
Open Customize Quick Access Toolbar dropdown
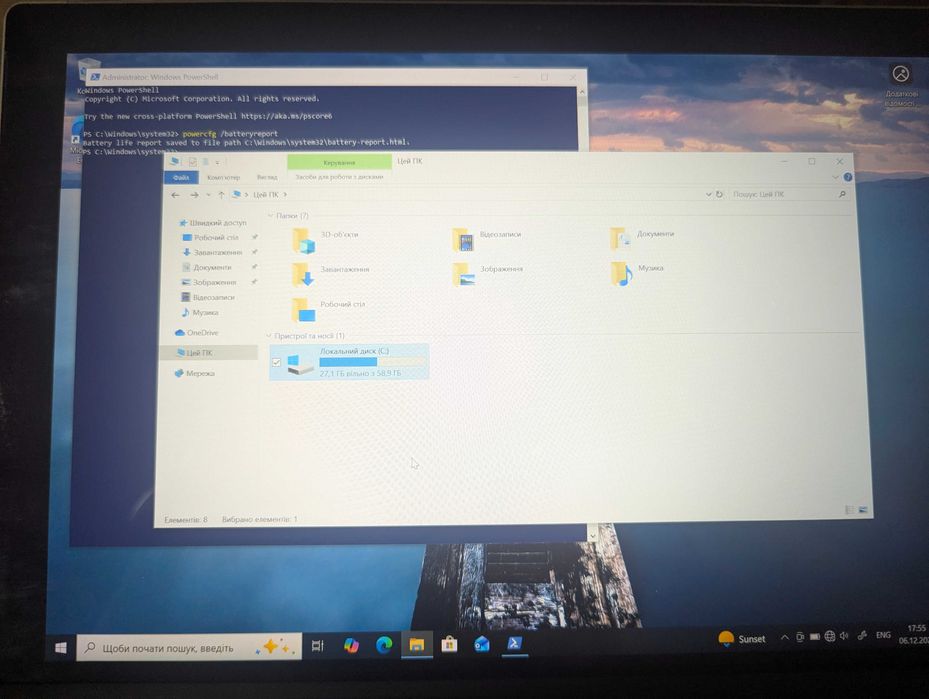(x=217, y=162)
